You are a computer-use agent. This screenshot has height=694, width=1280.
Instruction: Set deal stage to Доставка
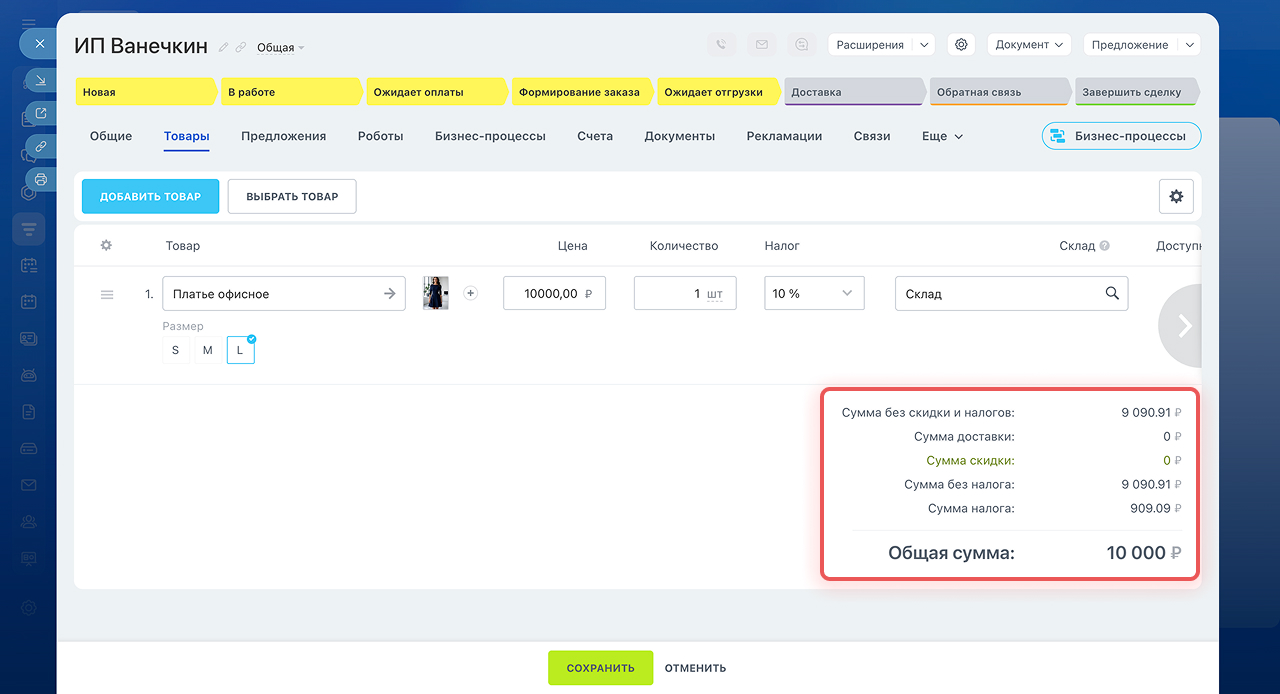pos(852,92)
